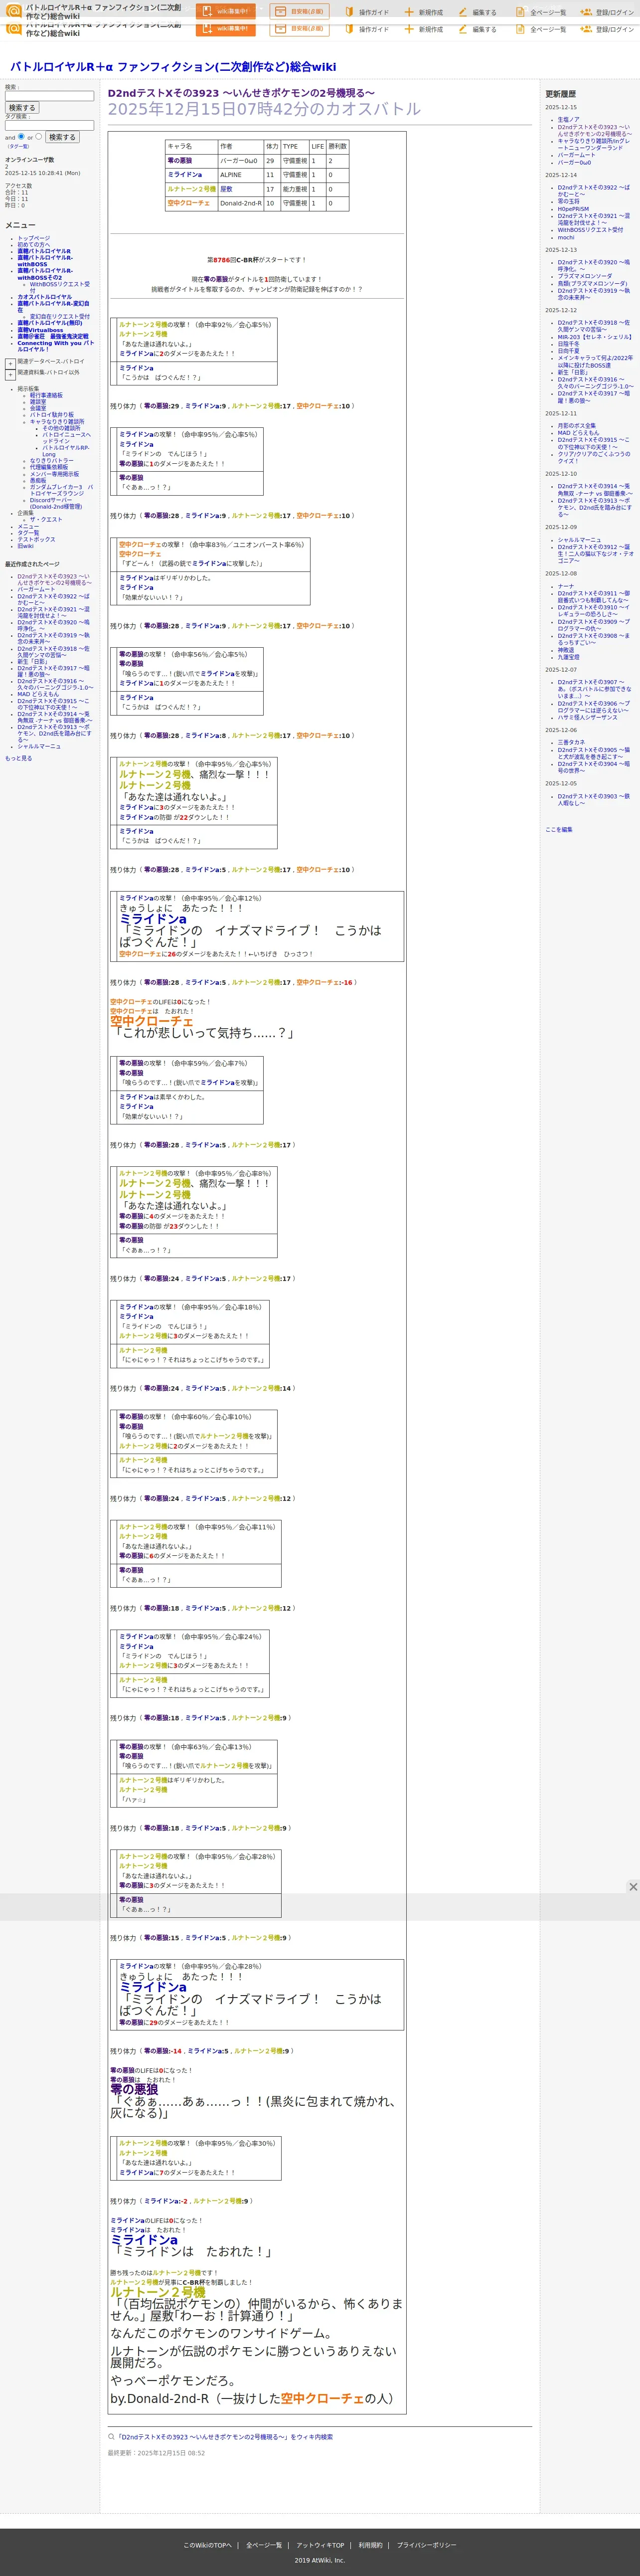Expand 関連資料集-バトロイ以外 plus box
The height and width of the screenshot is (2576, 640).
(10, 375)
